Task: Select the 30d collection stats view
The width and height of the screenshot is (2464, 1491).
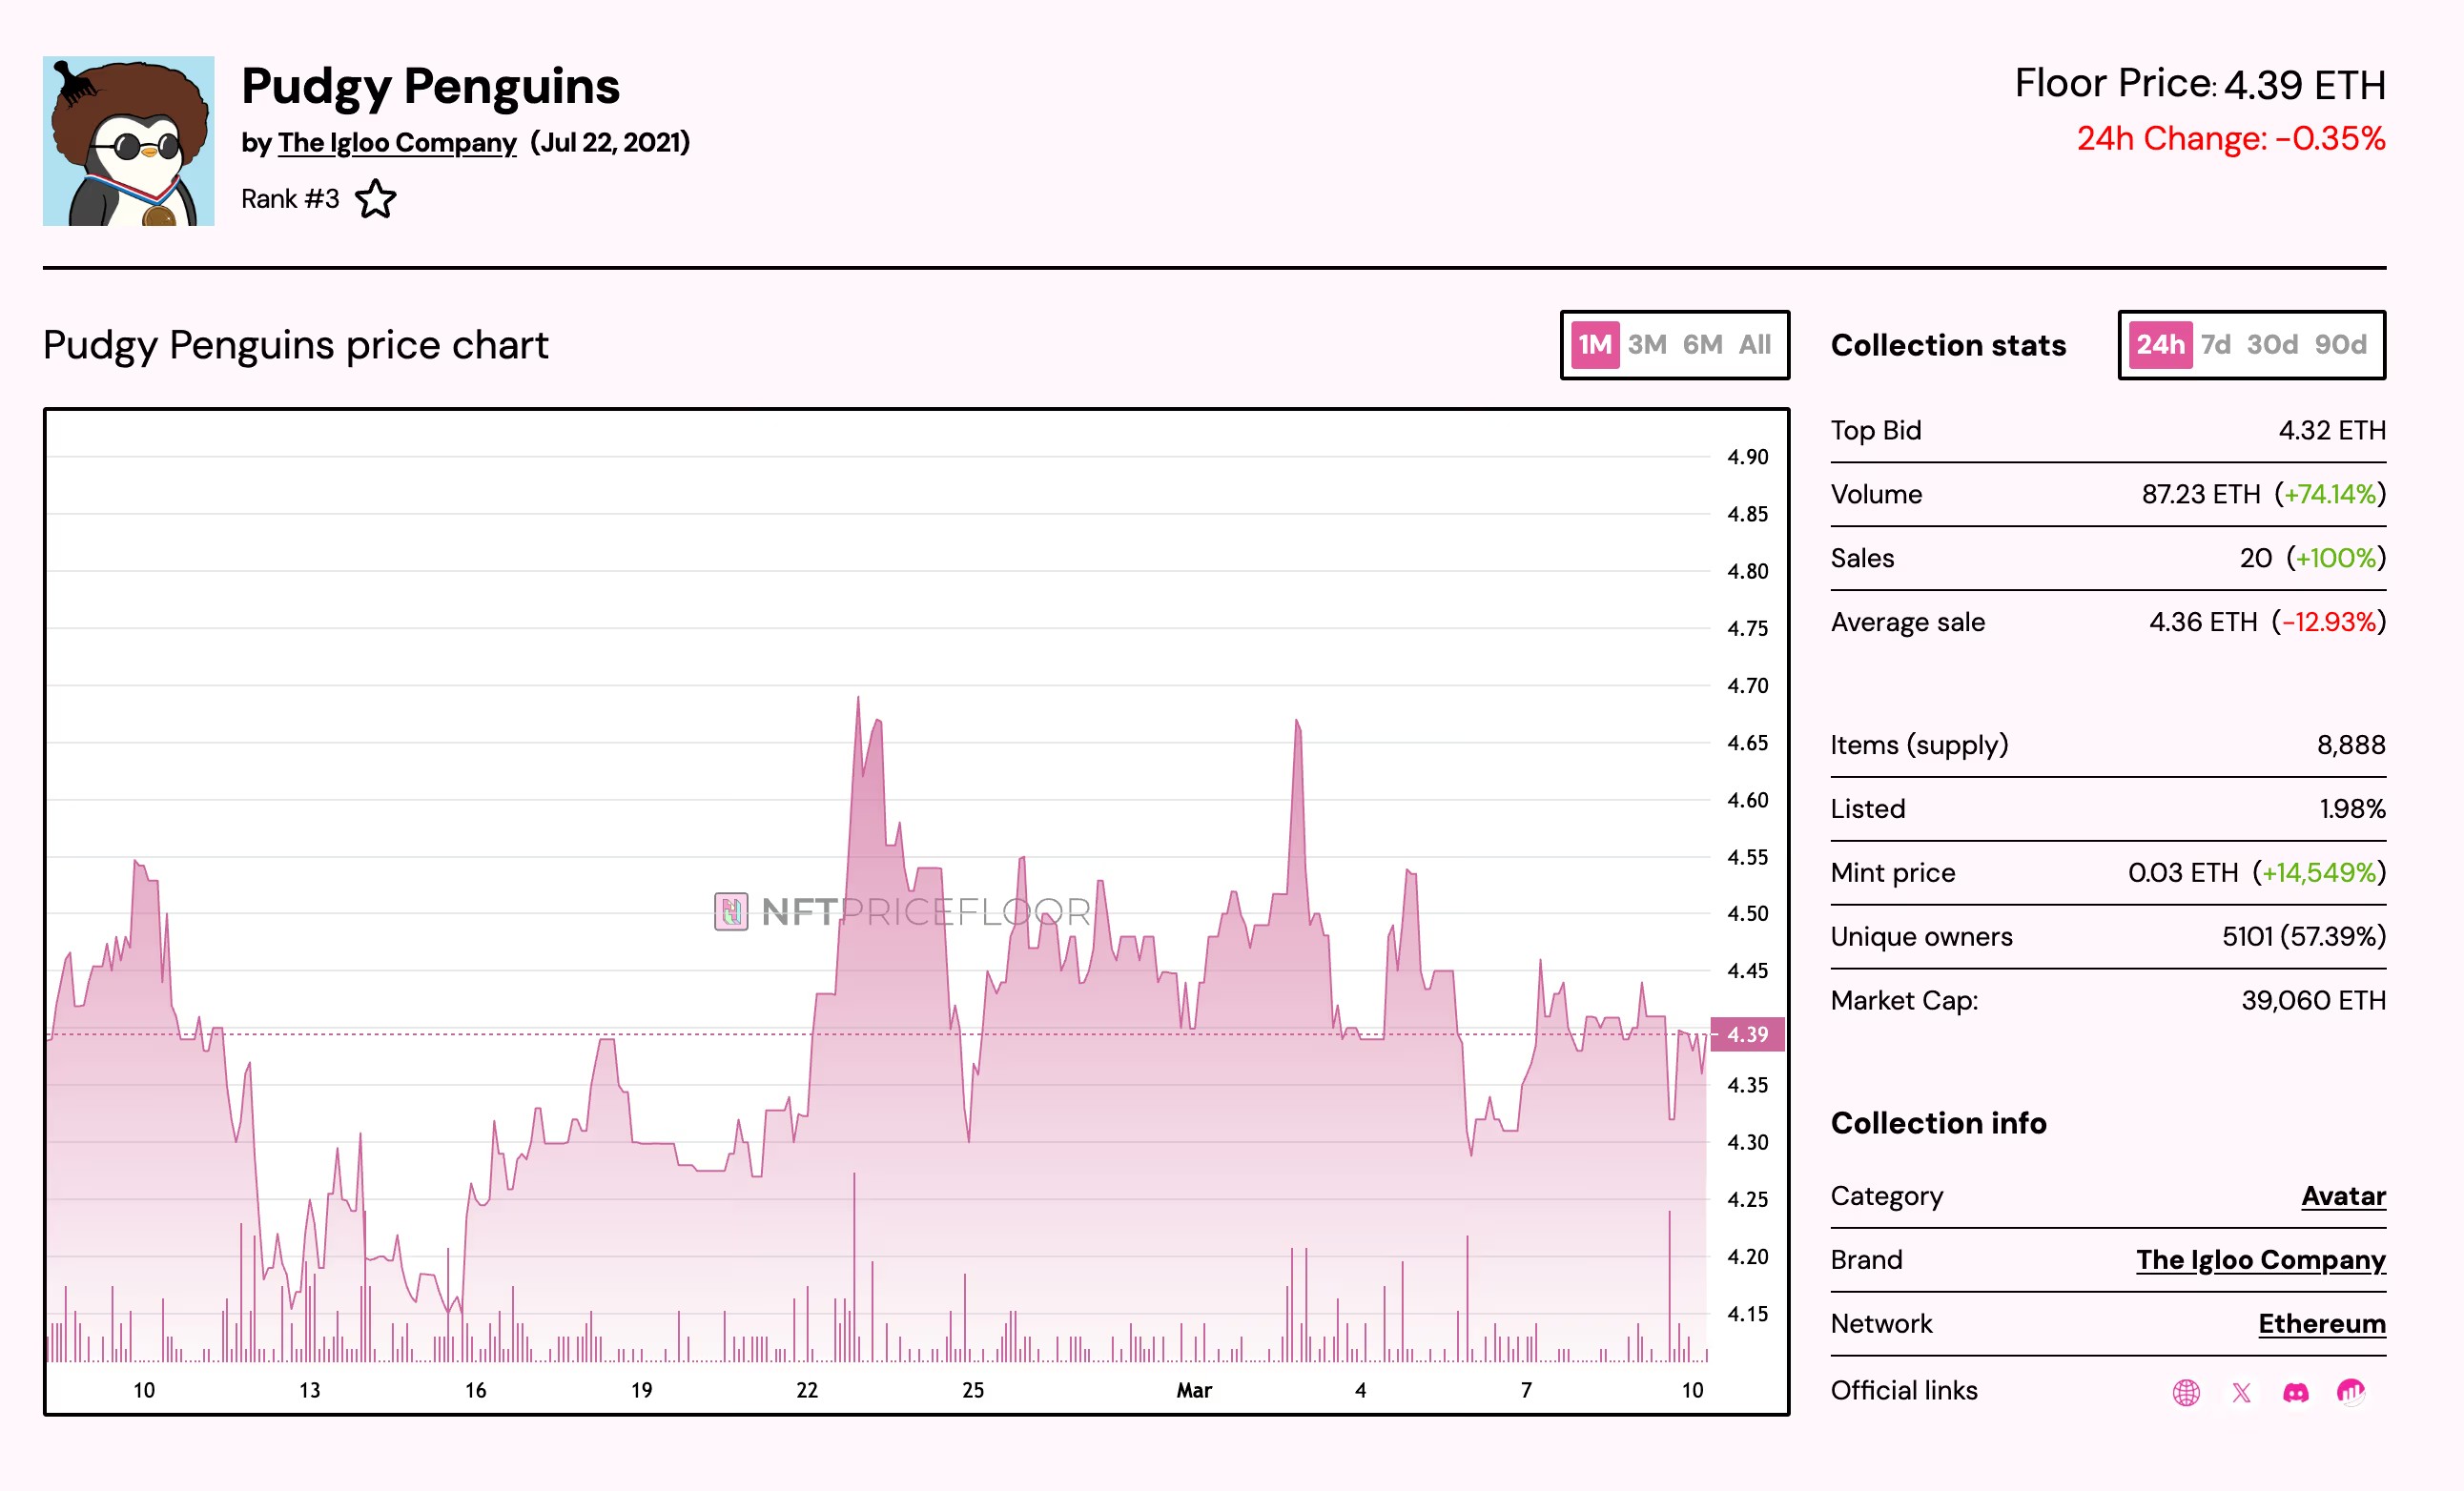Action: [x=2273, y=345]
